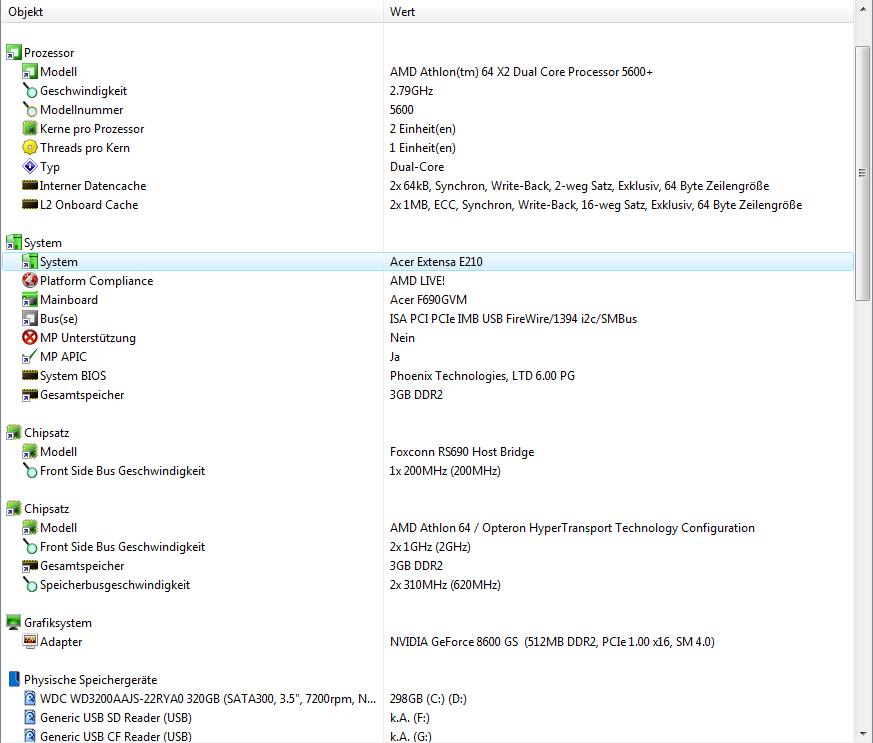Screen dimensions: 873x743
Task: Click the AMD LIVE! value
Action: 417,281
